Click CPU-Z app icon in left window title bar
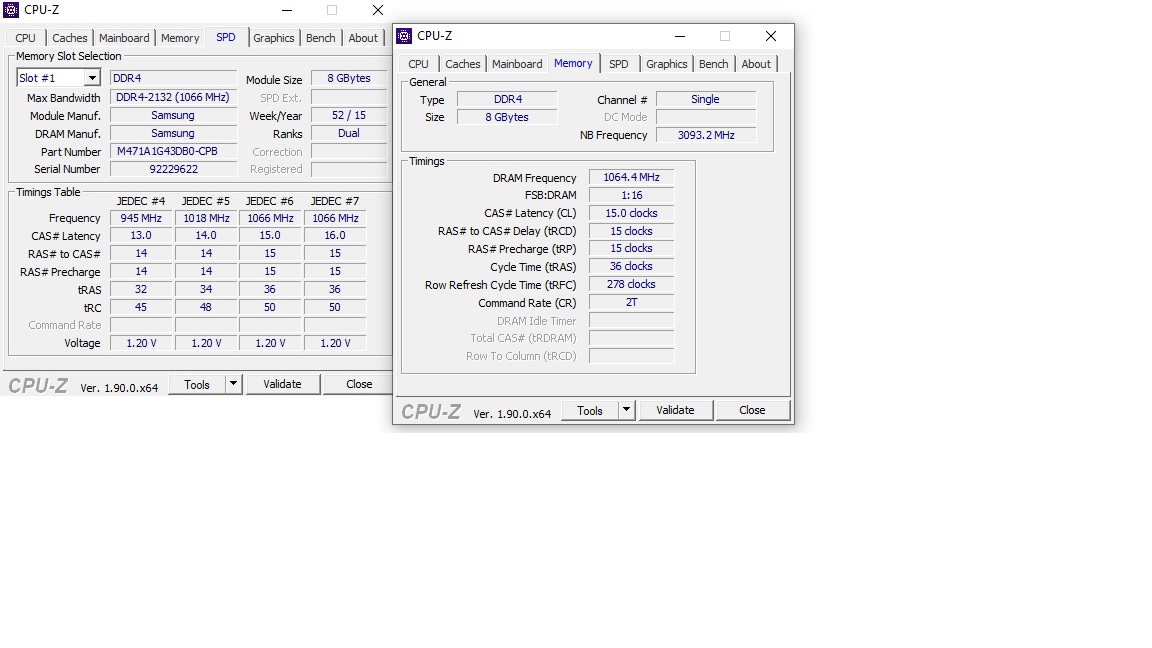 [x=10, y=10]
